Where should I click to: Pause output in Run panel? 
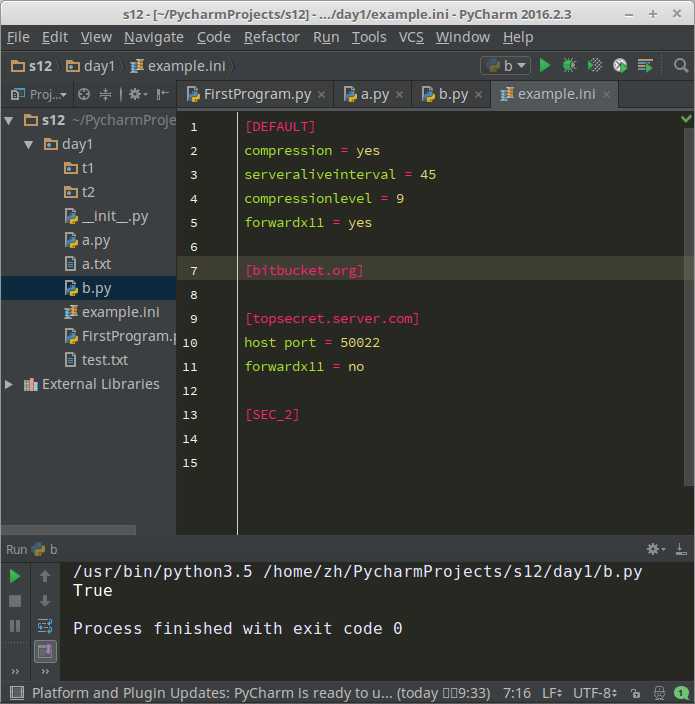pyautogui.click(x=15, y=625)
